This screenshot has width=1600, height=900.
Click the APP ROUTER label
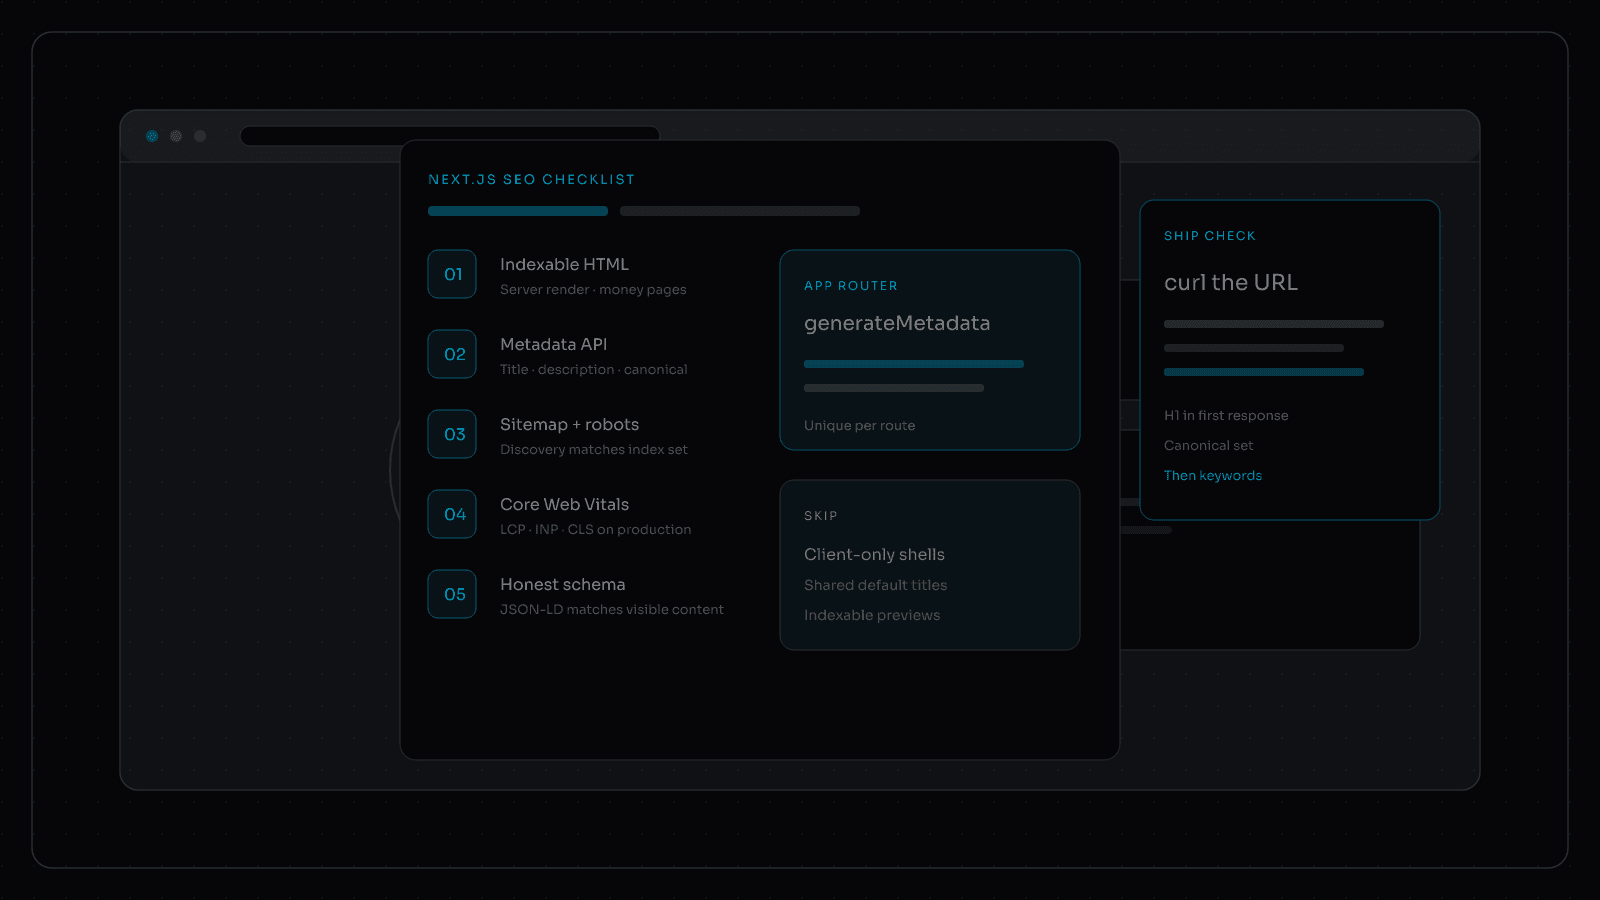point(851,285)
